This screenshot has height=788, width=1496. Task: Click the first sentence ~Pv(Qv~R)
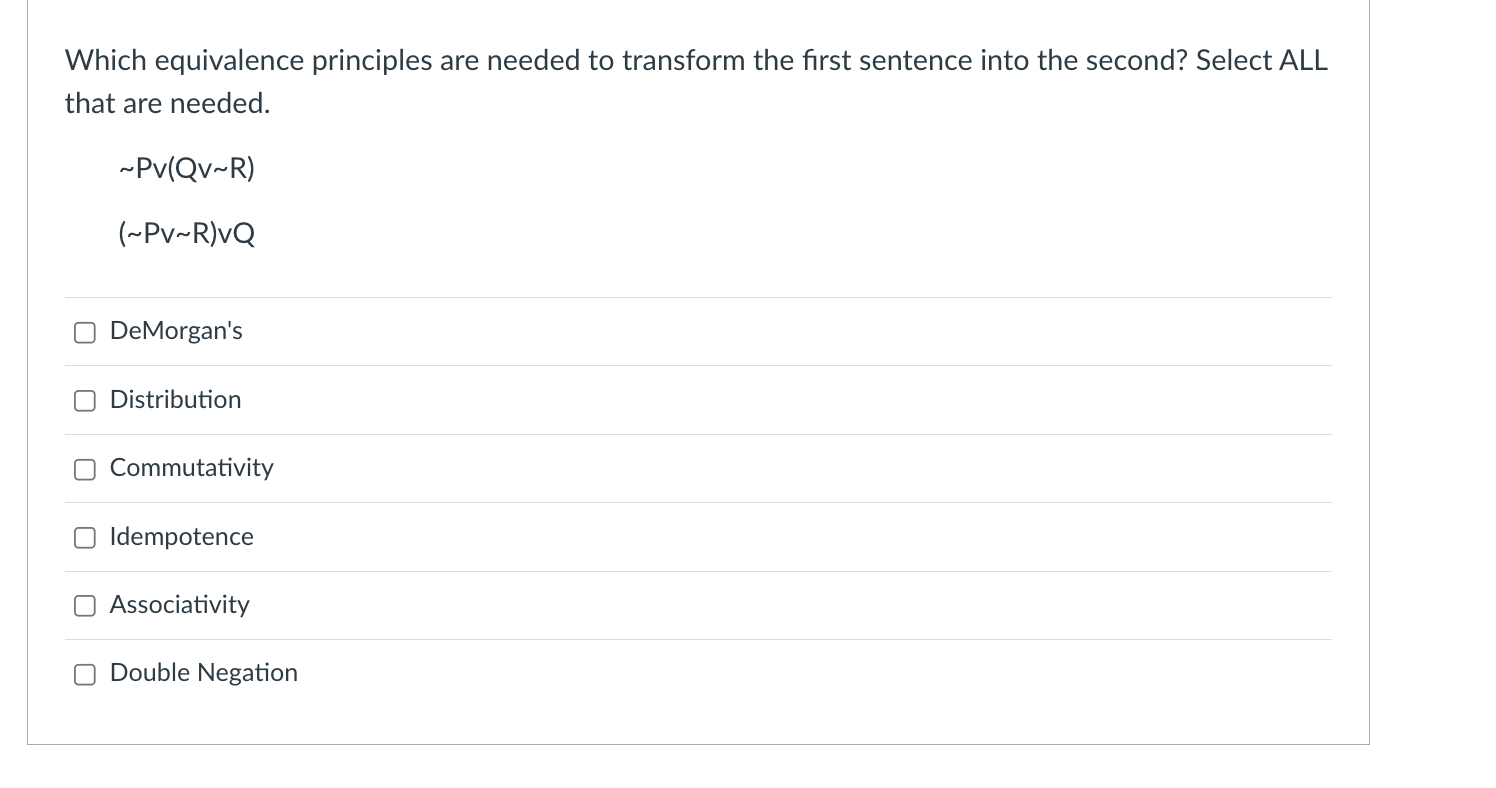(x=186, y=169)
